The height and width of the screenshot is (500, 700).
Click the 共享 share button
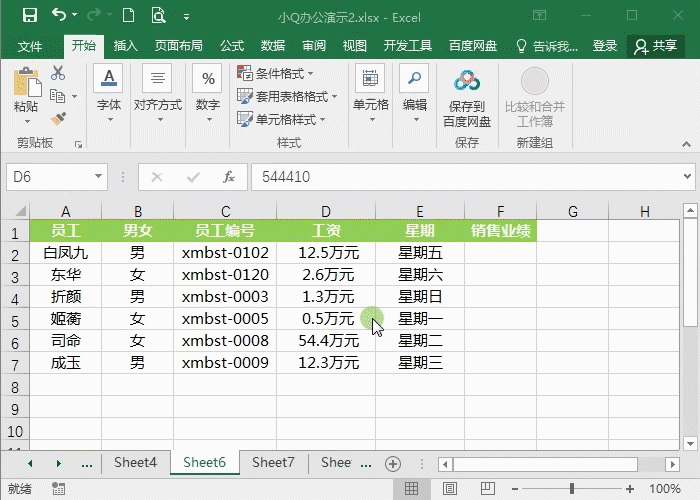click(x=656, y=46)
